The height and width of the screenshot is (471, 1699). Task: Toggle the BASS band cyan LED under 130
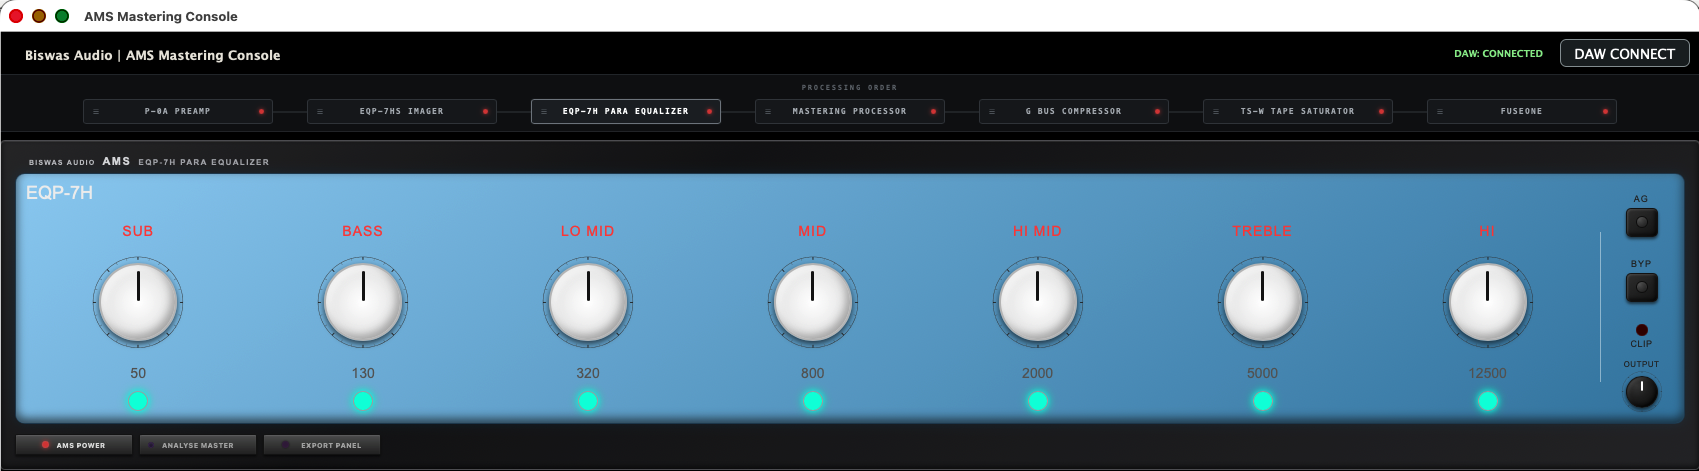[363, 401]
